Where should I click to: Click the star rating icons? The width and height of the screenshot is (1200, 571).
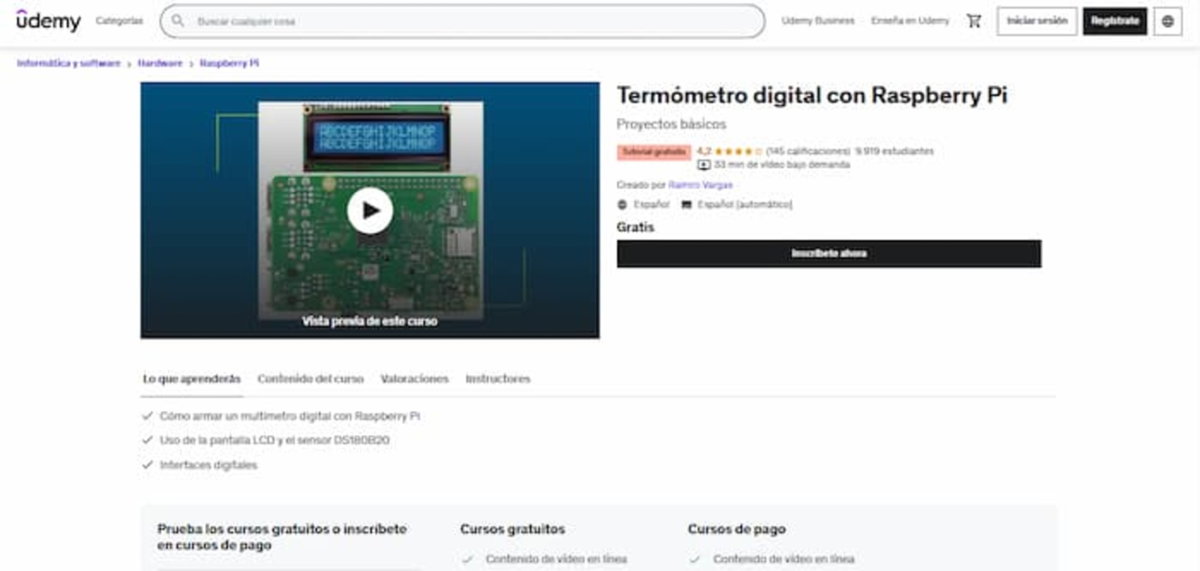[x=739, y=151]
